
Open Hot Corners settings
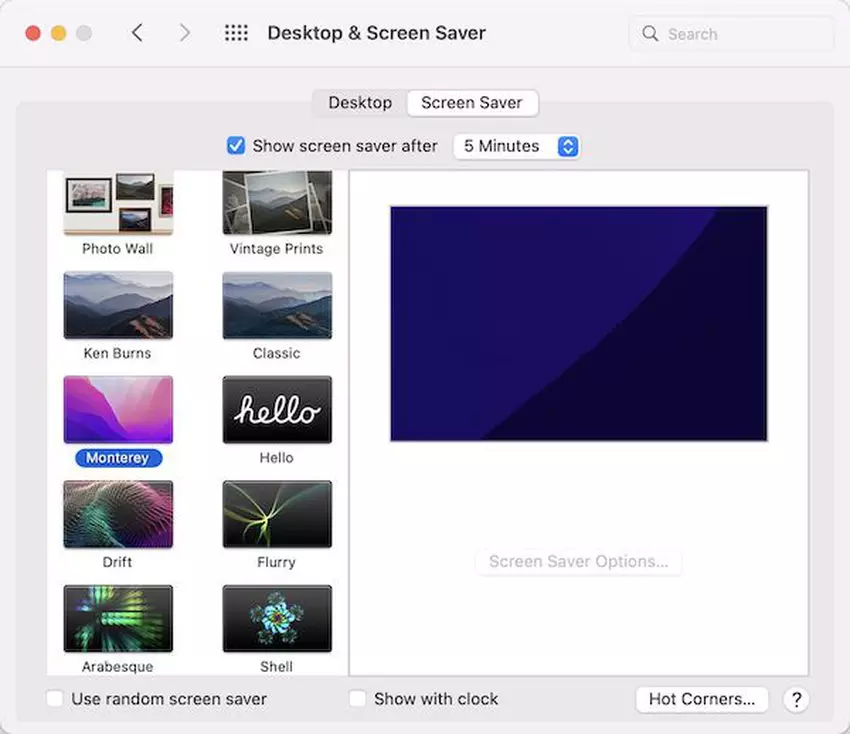point(701,699)
